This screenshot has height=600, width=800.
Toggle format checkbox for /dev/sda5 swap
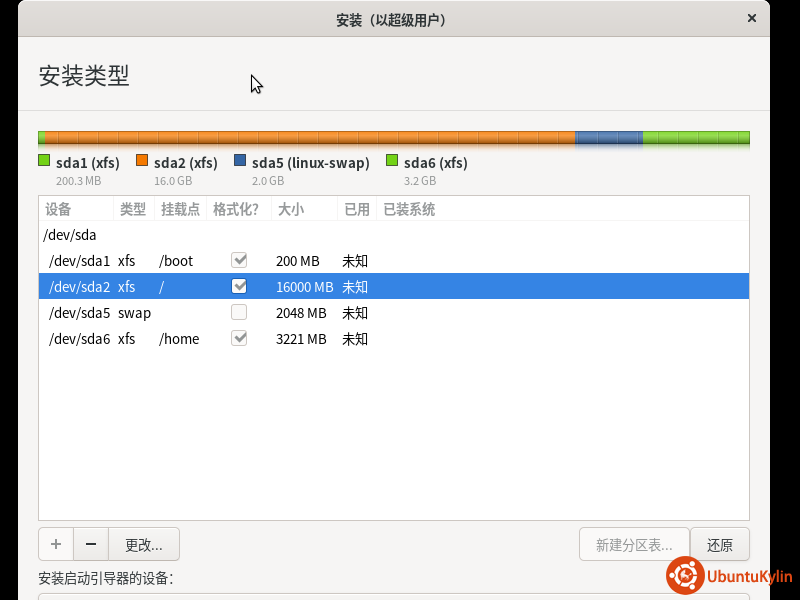(x=239, y=312)
